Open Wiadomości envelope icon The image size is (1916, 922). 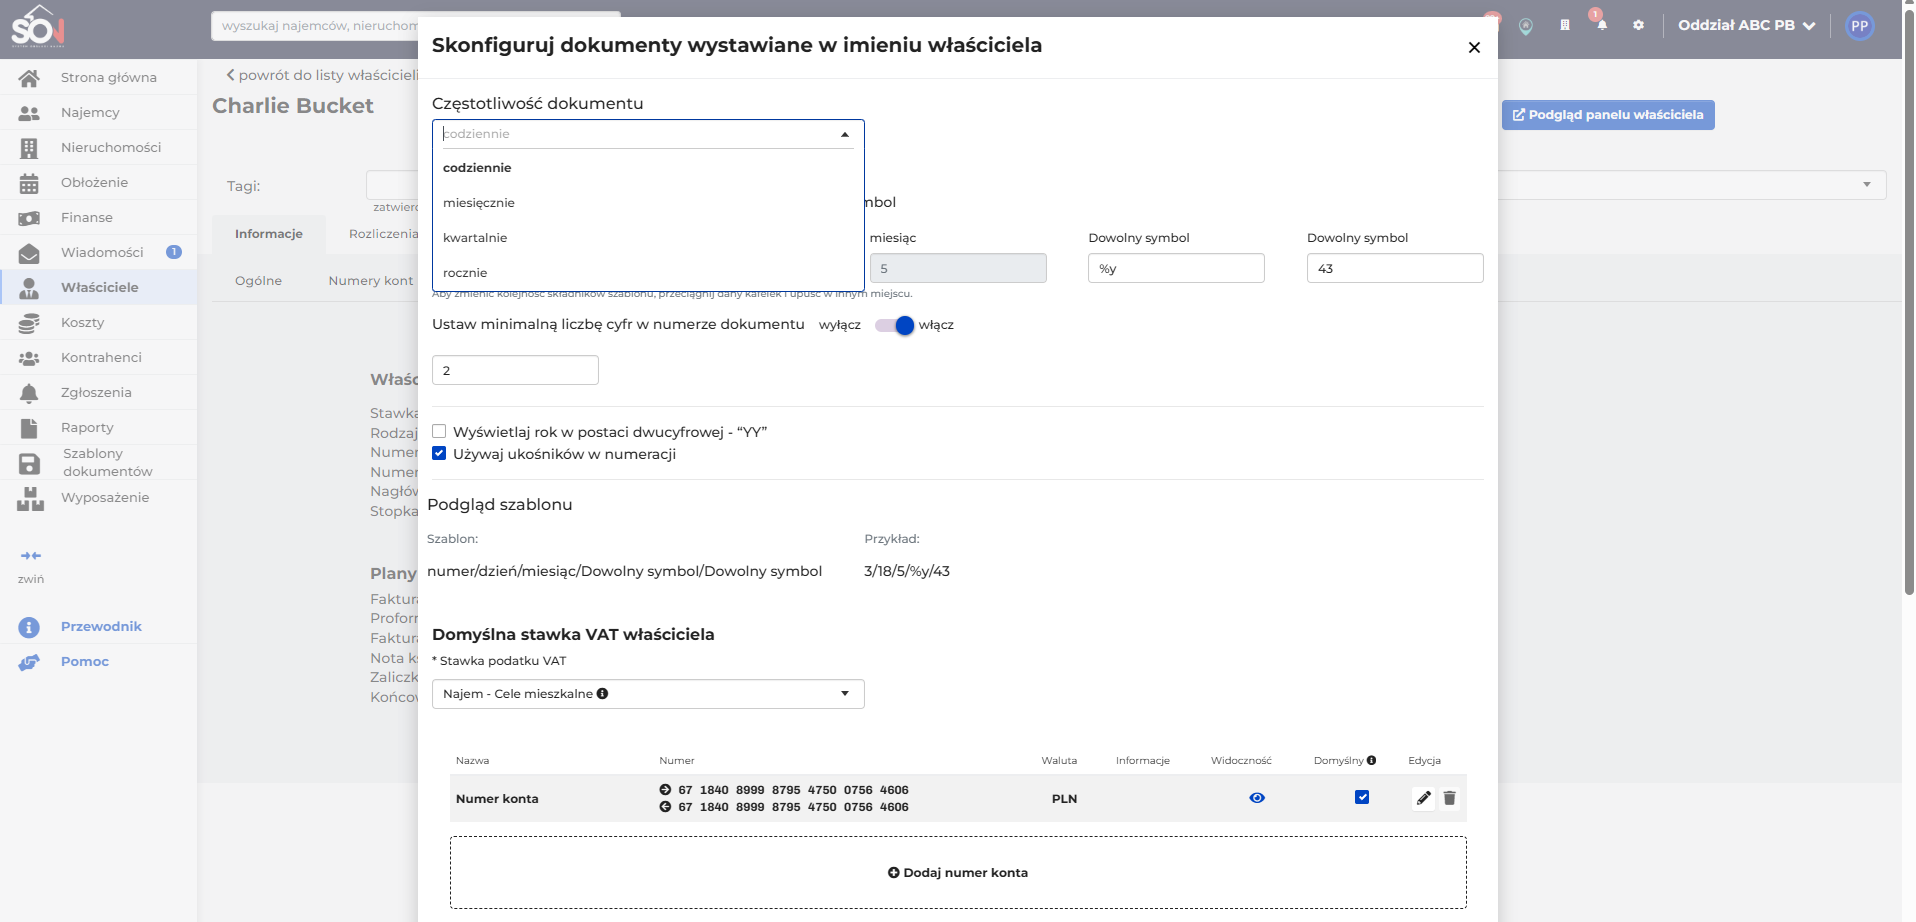pos(29,253)
